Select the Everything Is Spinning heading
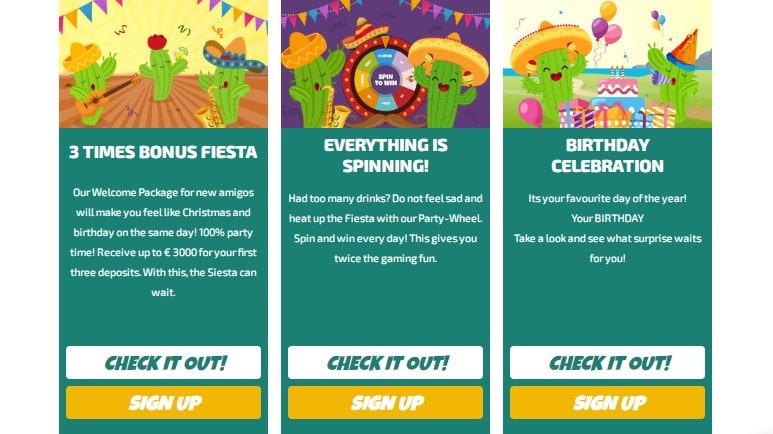Screen dimensions: 773x434 (385, 155)
